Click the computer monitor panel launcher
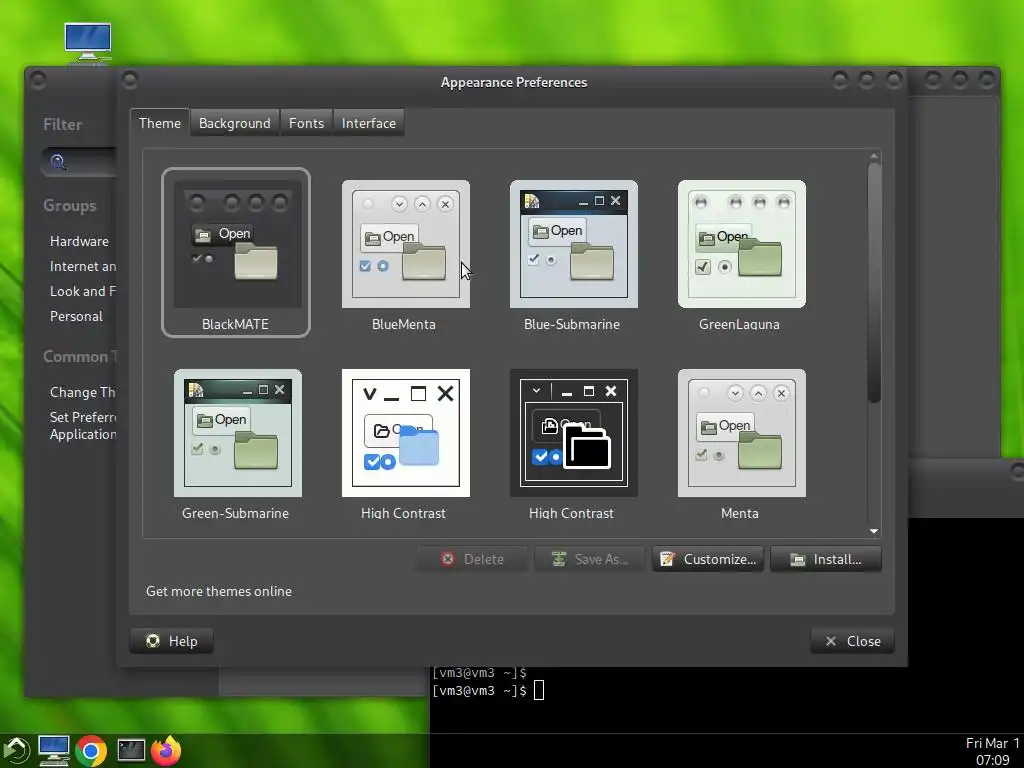1024x768 pixels. click(x=54, y=750)
